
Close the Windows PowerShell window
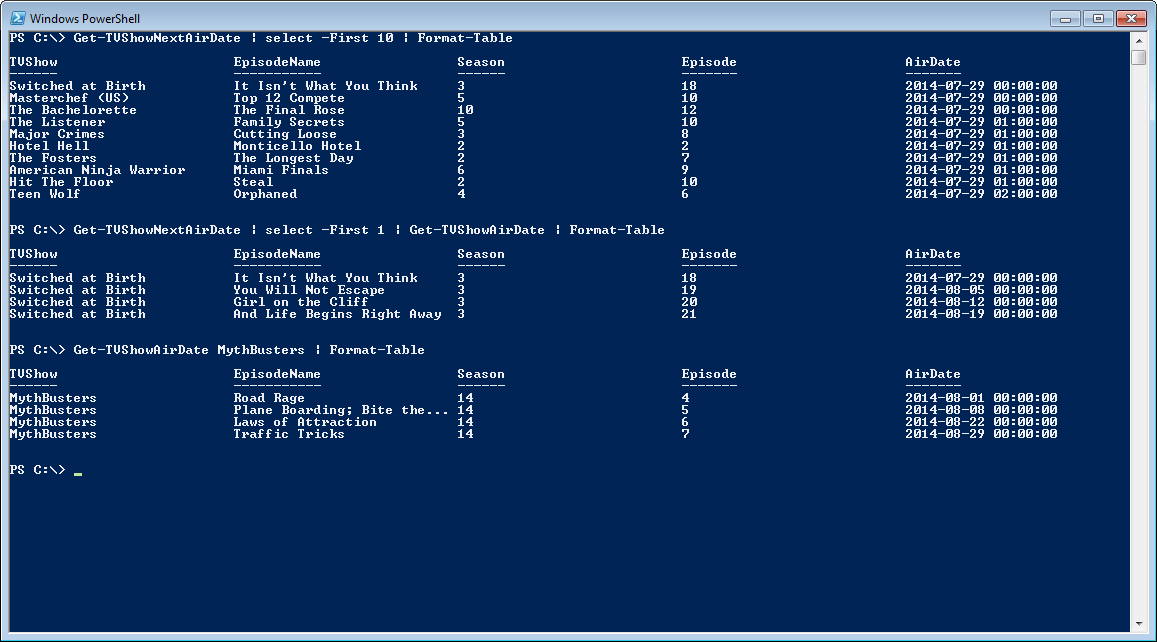point(1131,18)
